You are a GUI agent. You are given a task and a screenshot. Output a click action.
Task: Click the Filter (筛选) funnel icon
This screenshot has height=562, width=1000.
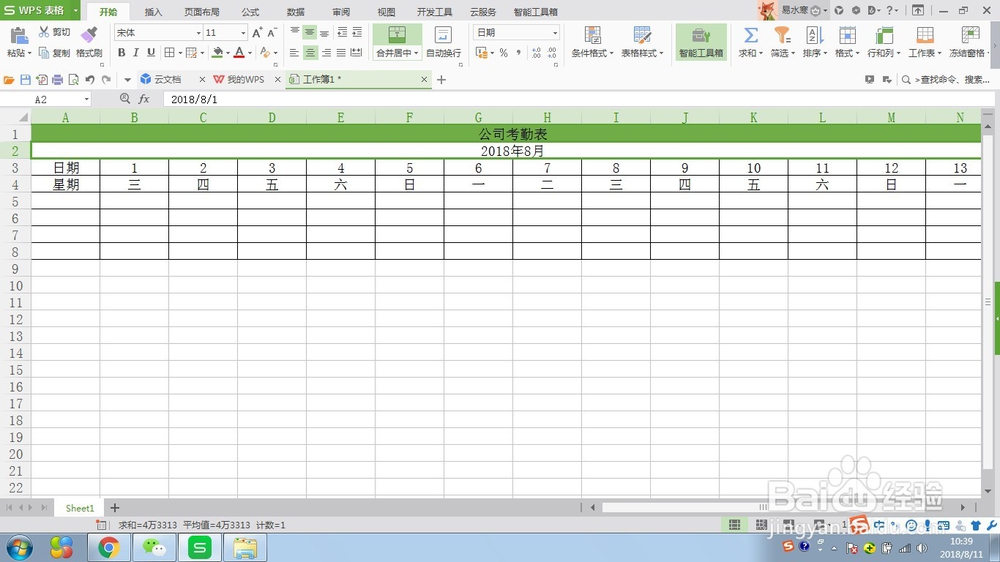point(782,35)
